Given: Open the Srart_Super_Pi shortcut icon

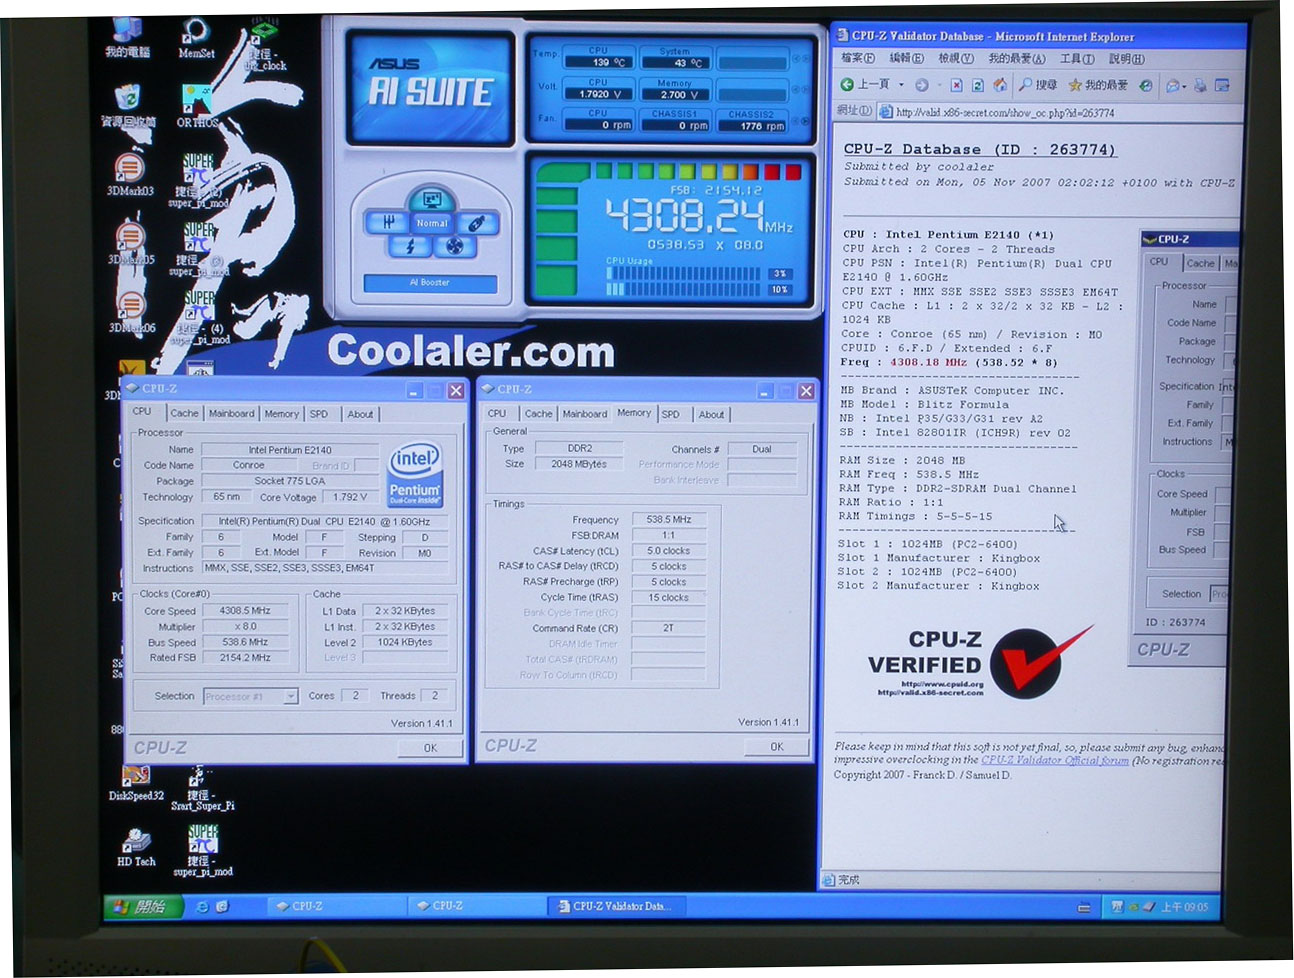Looking at the screenshot, I should tap(201, 788).
